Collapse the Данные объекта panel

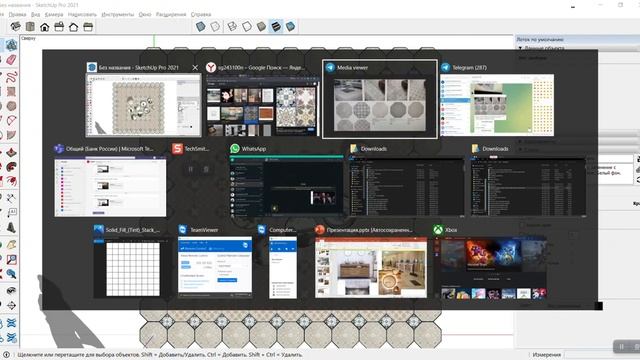[520, 48]
